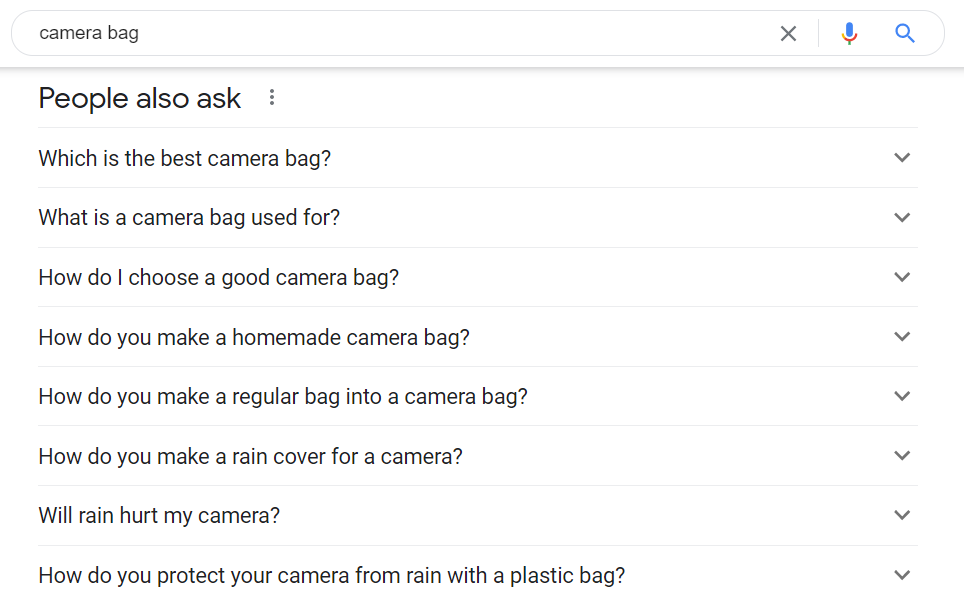Screen dimensions: 964x603
Task: Expand chevron for regular bag into camera bag
Action: pyautogui.click(x=902, y=396)
